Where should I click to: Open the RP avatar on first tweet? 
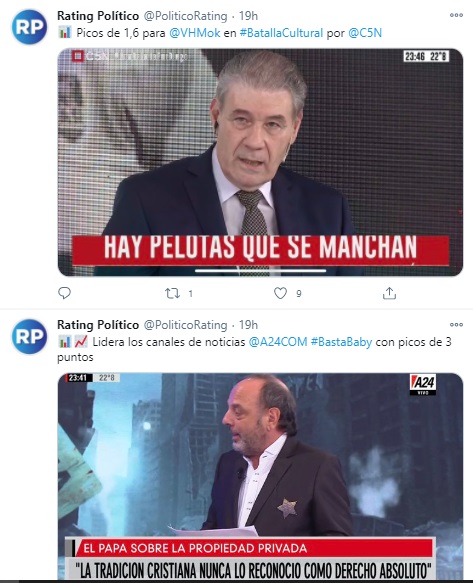click(29, 27)
